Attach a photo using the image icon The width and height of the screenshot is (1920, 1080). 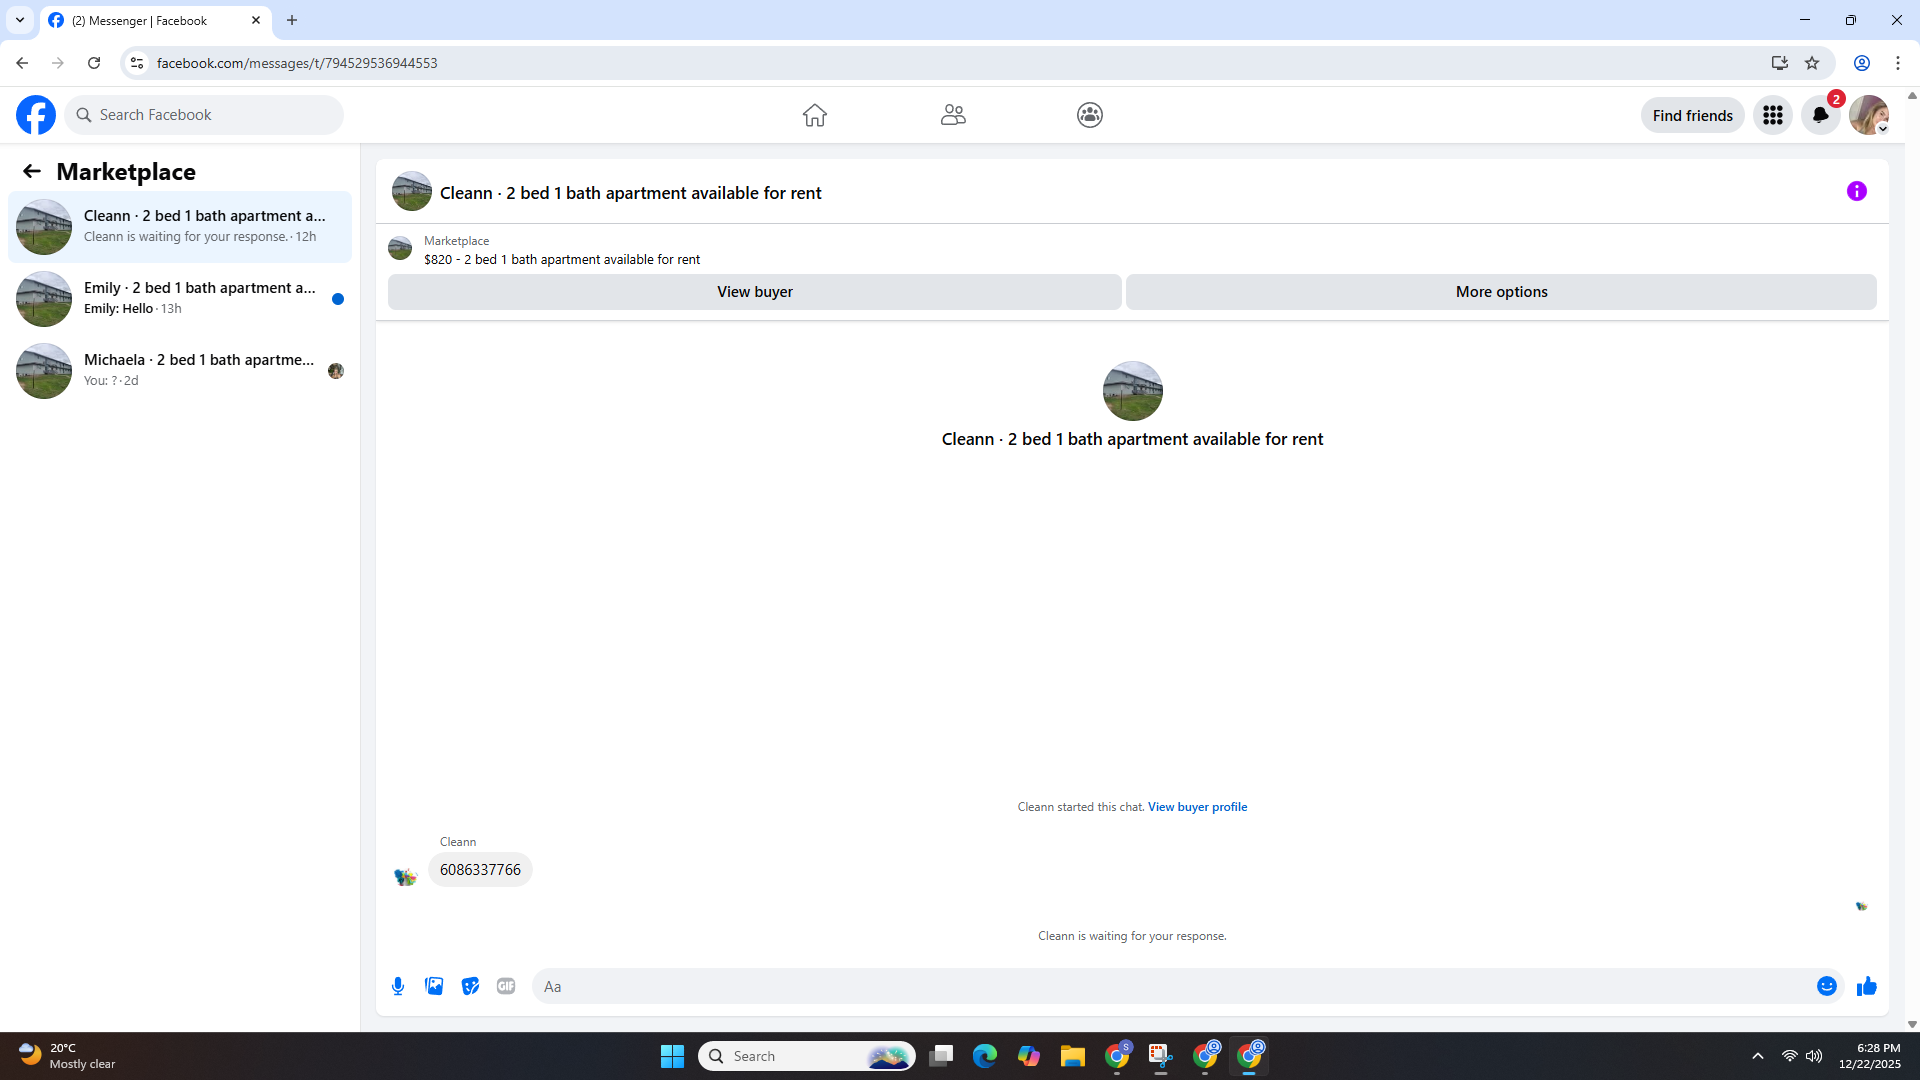(434, 986)
